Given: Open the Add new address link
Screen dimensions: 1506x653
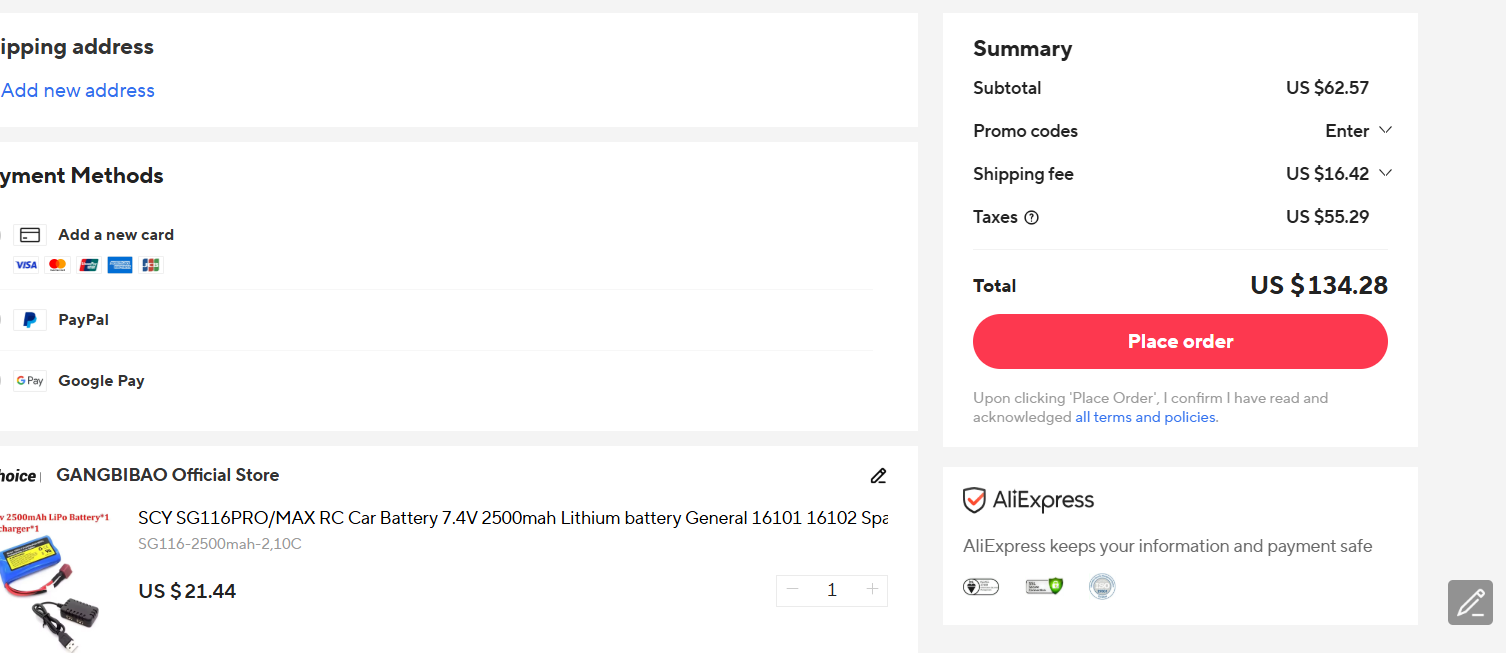Looking at the screenshot, I should (78, 91).
